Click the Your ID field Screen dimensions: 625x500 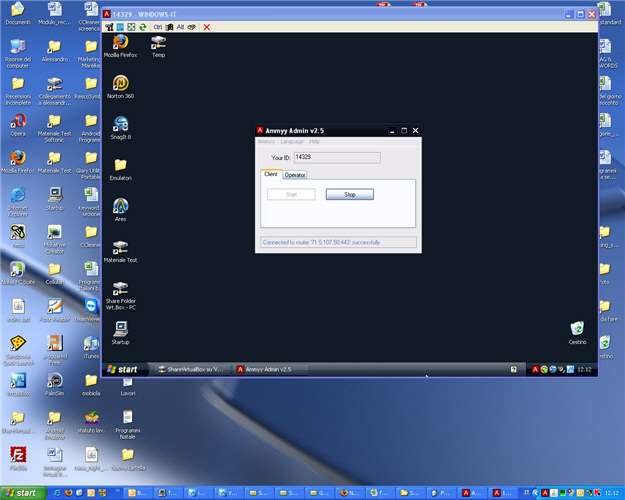click(336, 157)
